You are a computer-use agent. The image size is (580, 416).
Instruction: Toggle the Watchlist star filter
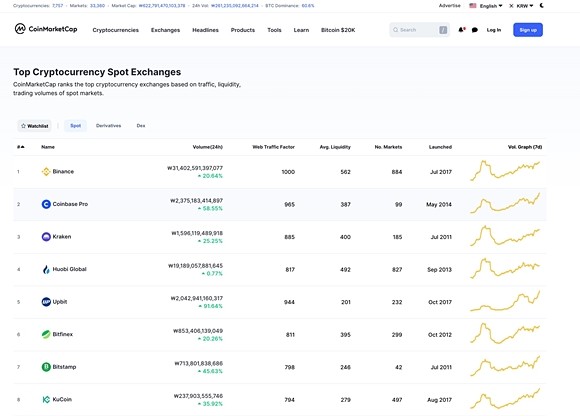(x=34, y=126)
